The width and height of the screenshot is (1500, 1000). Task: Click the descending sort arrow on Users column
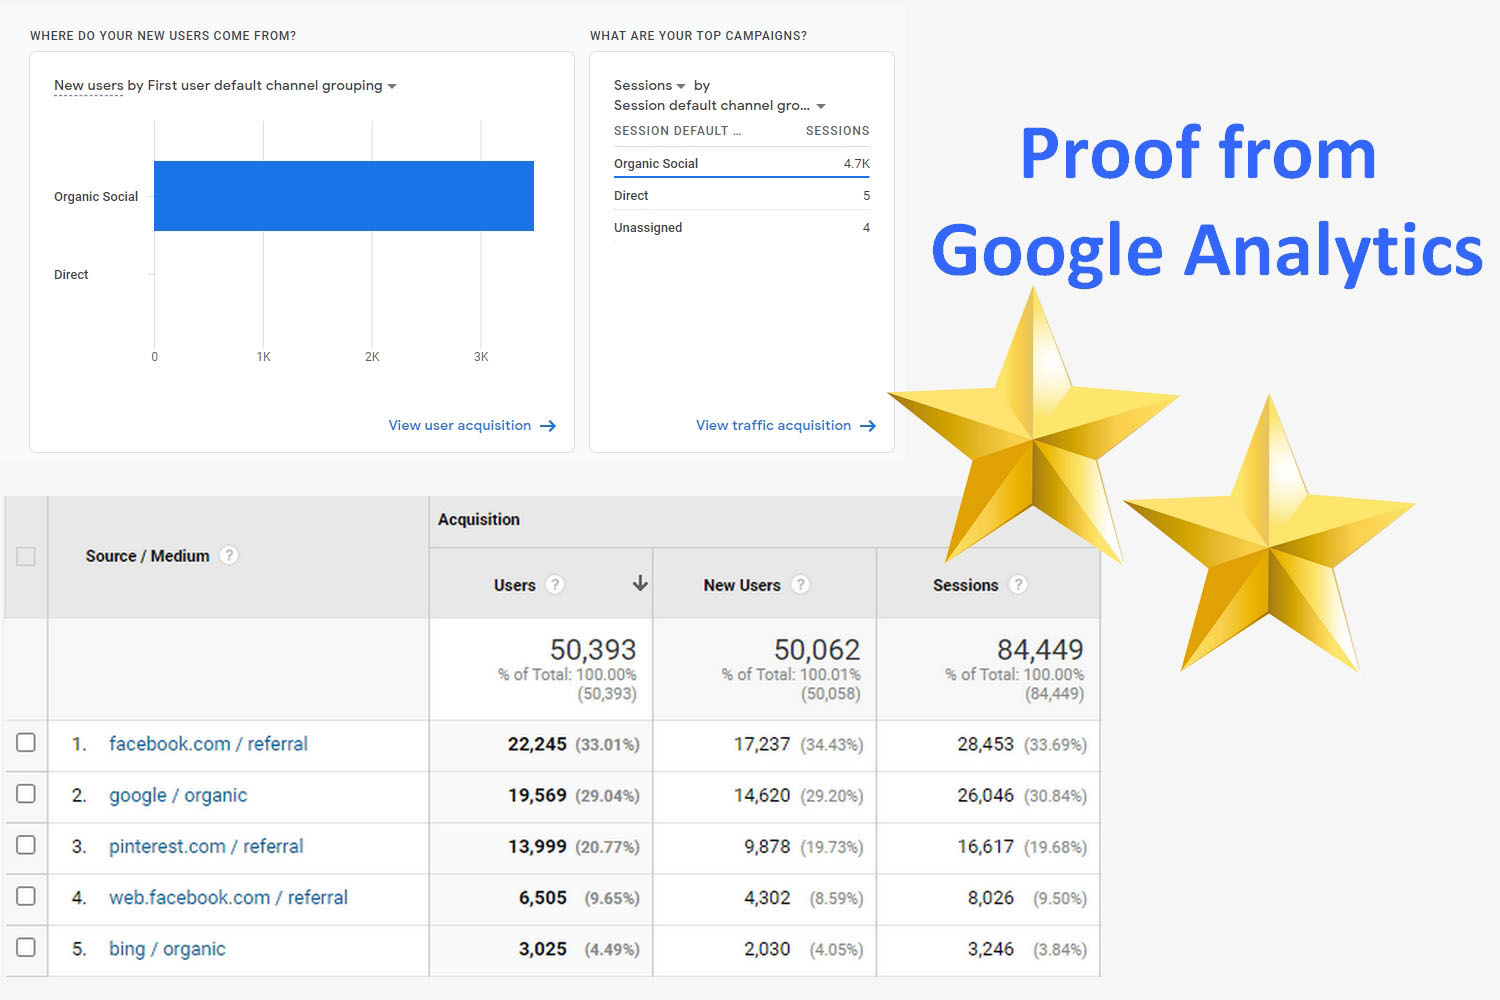[640, 584]
